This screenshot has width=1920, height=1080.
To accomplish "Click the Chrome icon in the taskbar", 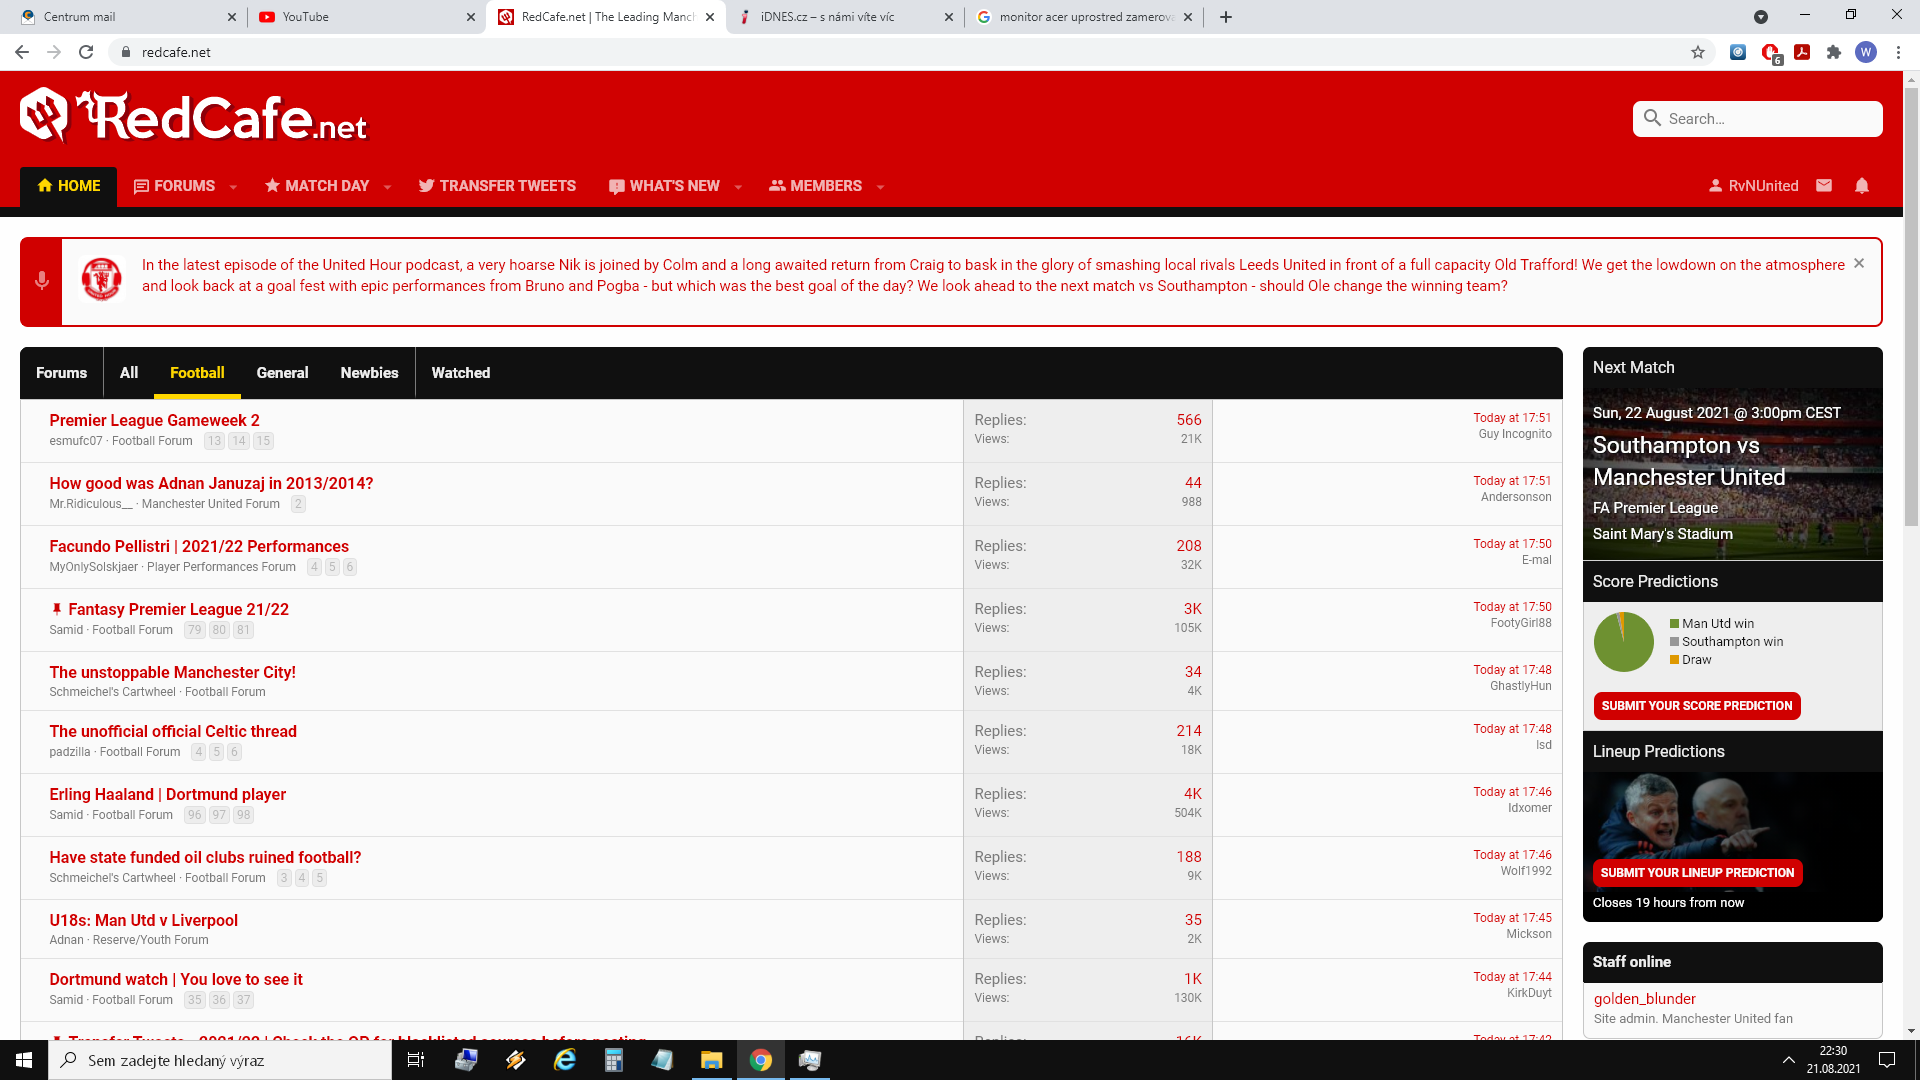I will [761, 1060].
